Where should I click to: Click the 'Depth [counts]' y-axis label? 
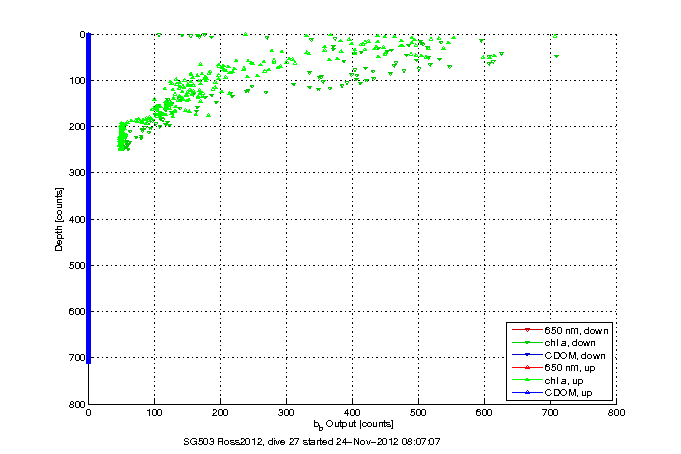59,219
